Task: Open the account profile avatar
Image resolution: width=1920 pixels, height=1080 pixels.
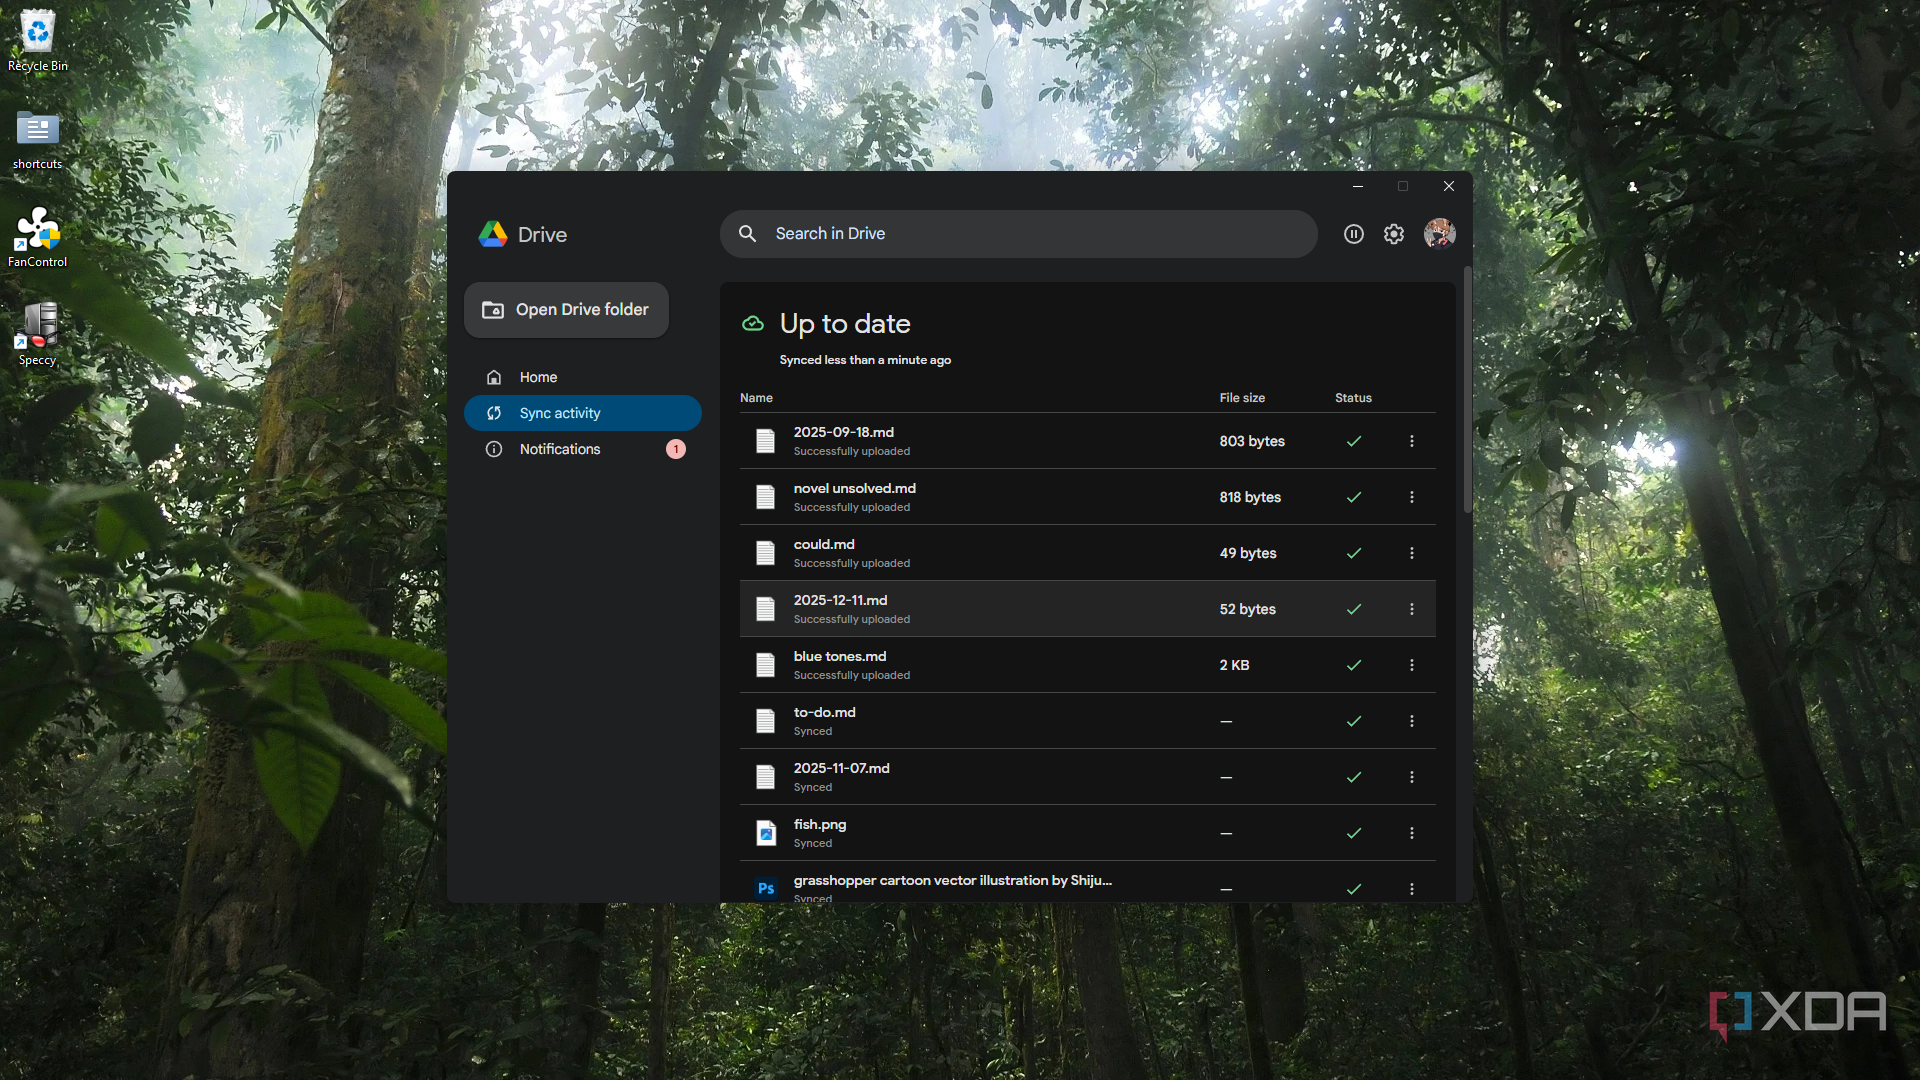Action: pos(1439,233)
